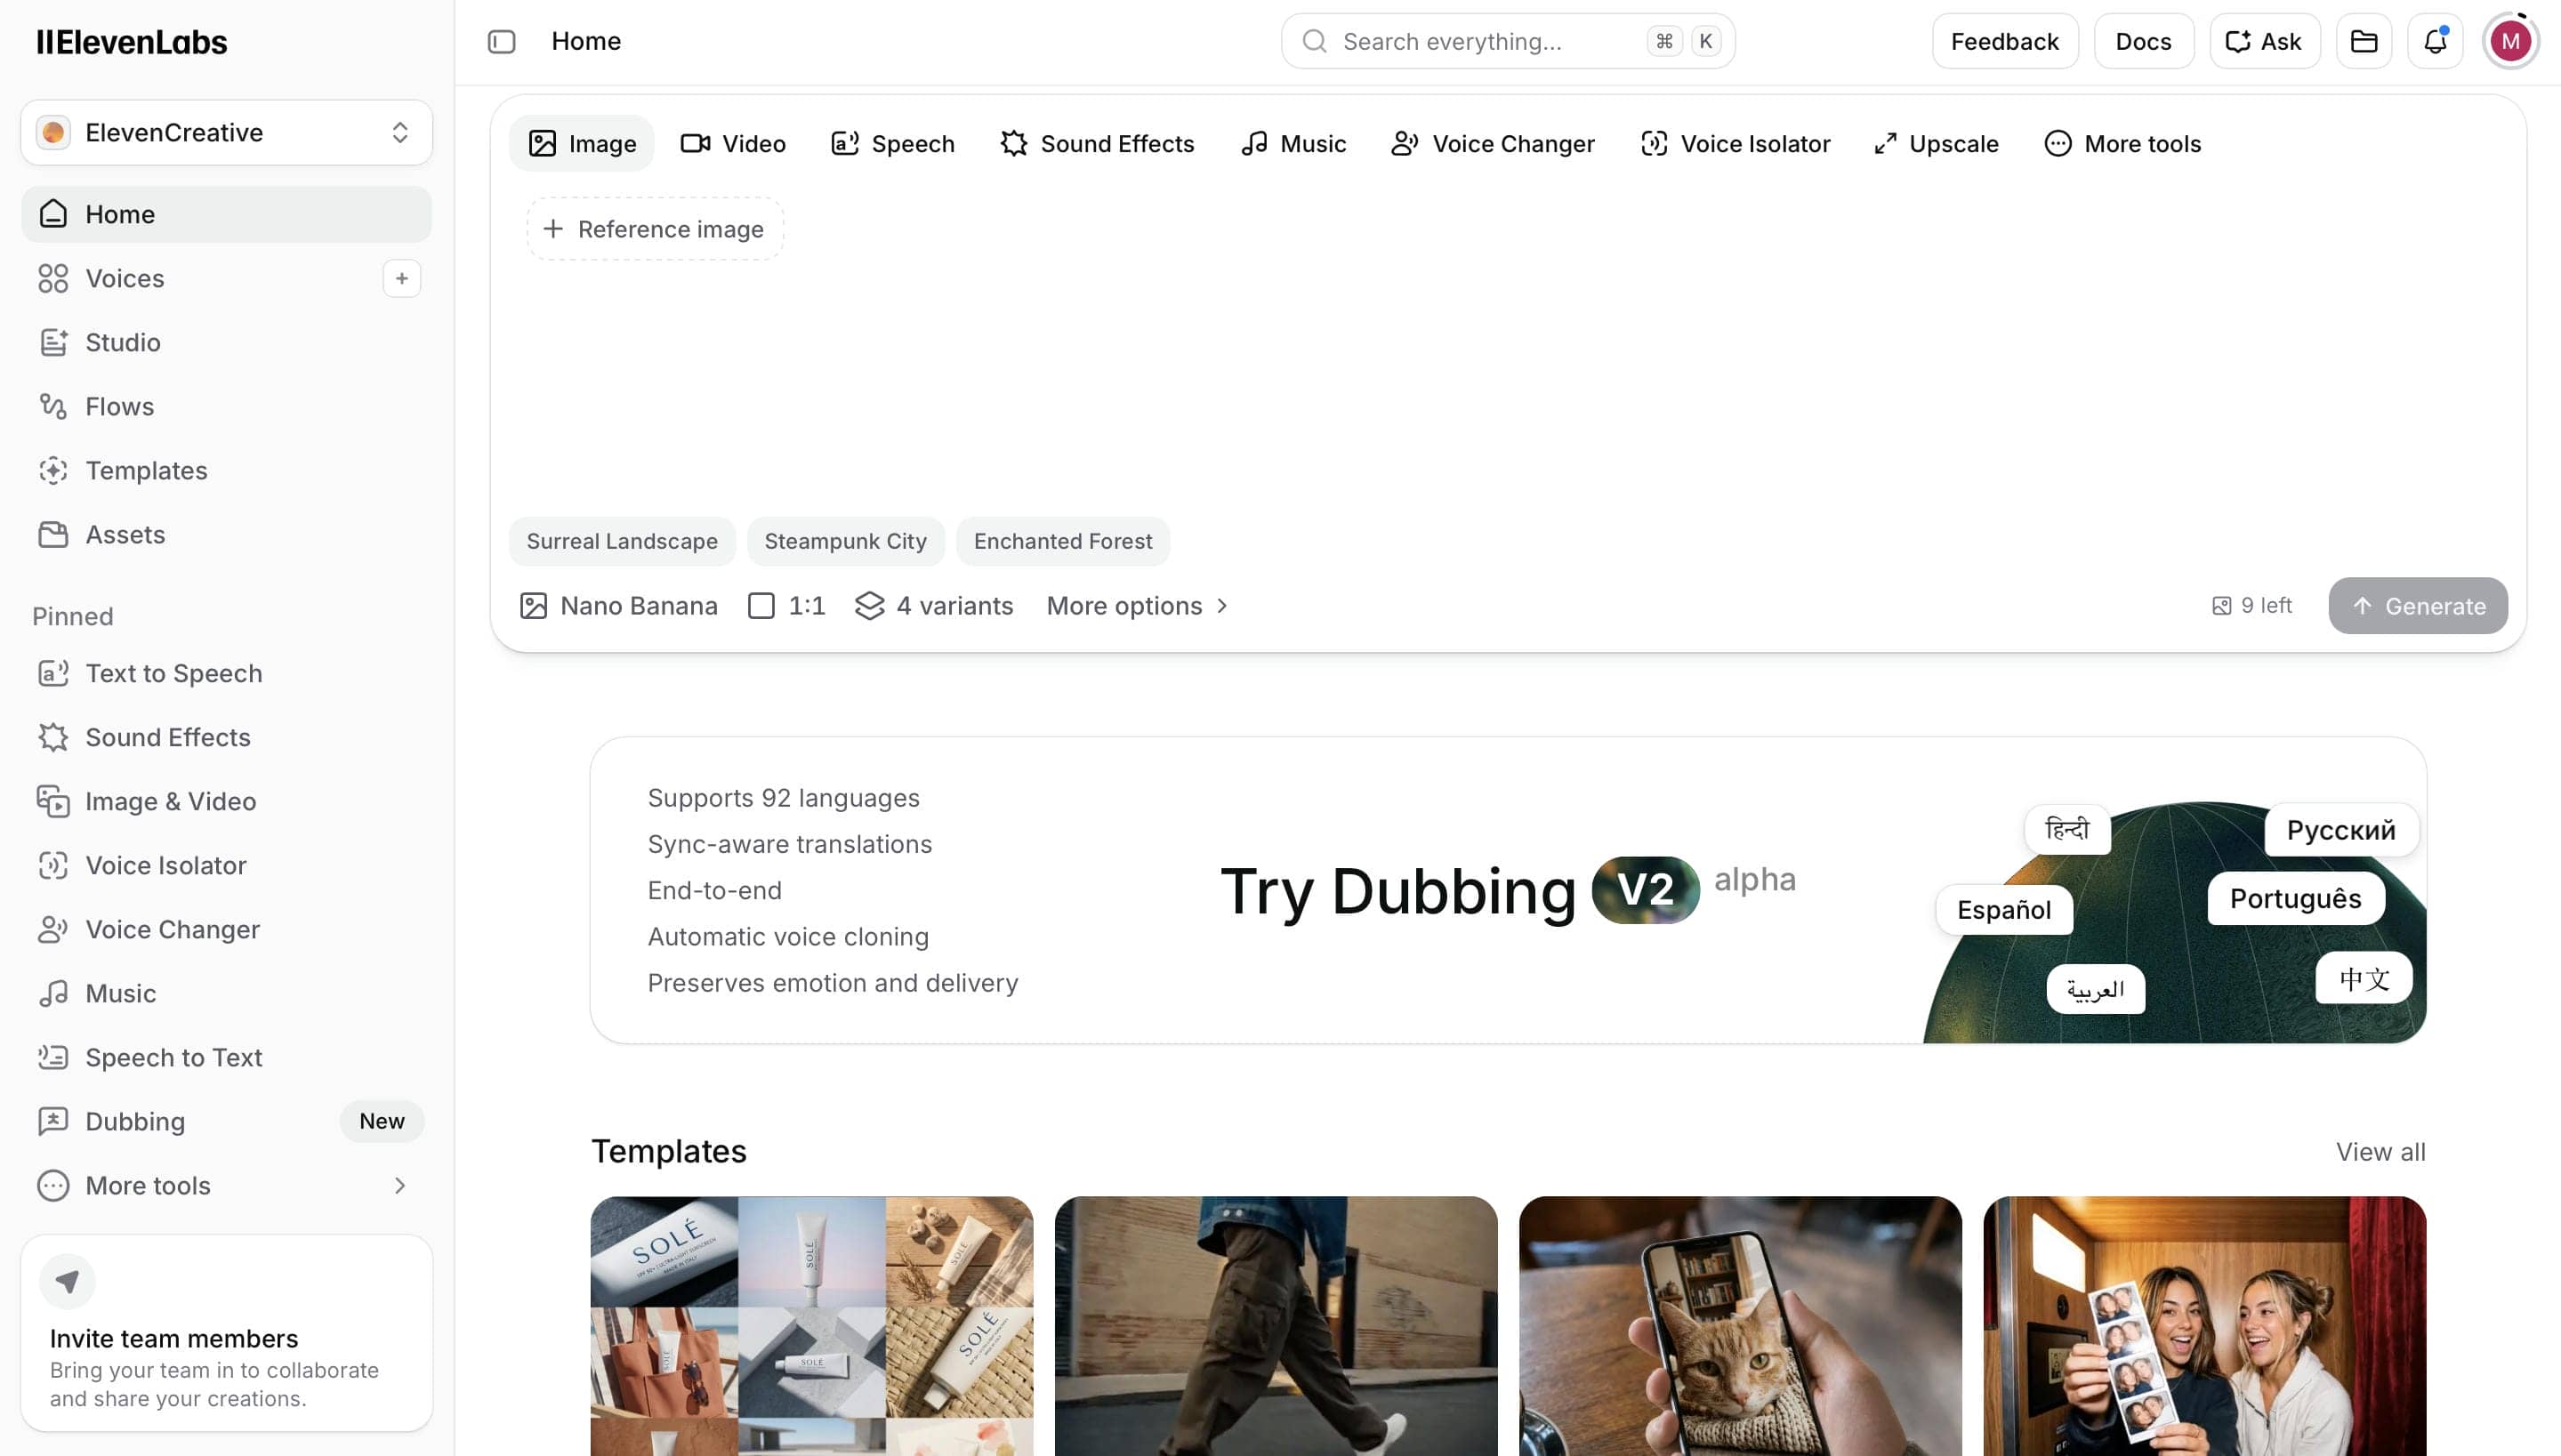This screenshot has height=1456, width=2561.
Task: Switch to the Sound Effects tab
Action: point(1097,144)
